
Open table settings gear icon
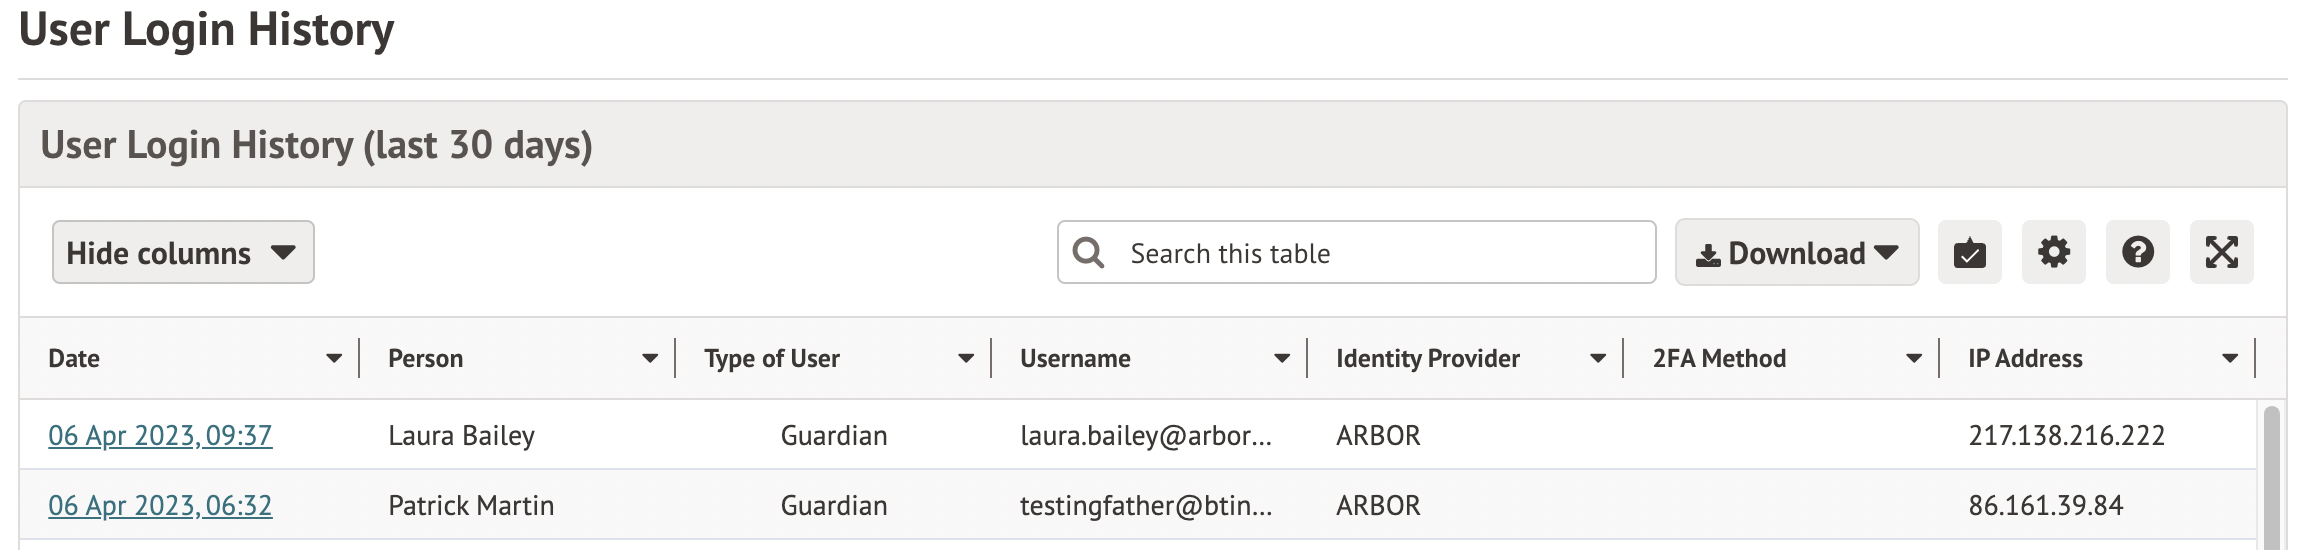point(2053,253)
